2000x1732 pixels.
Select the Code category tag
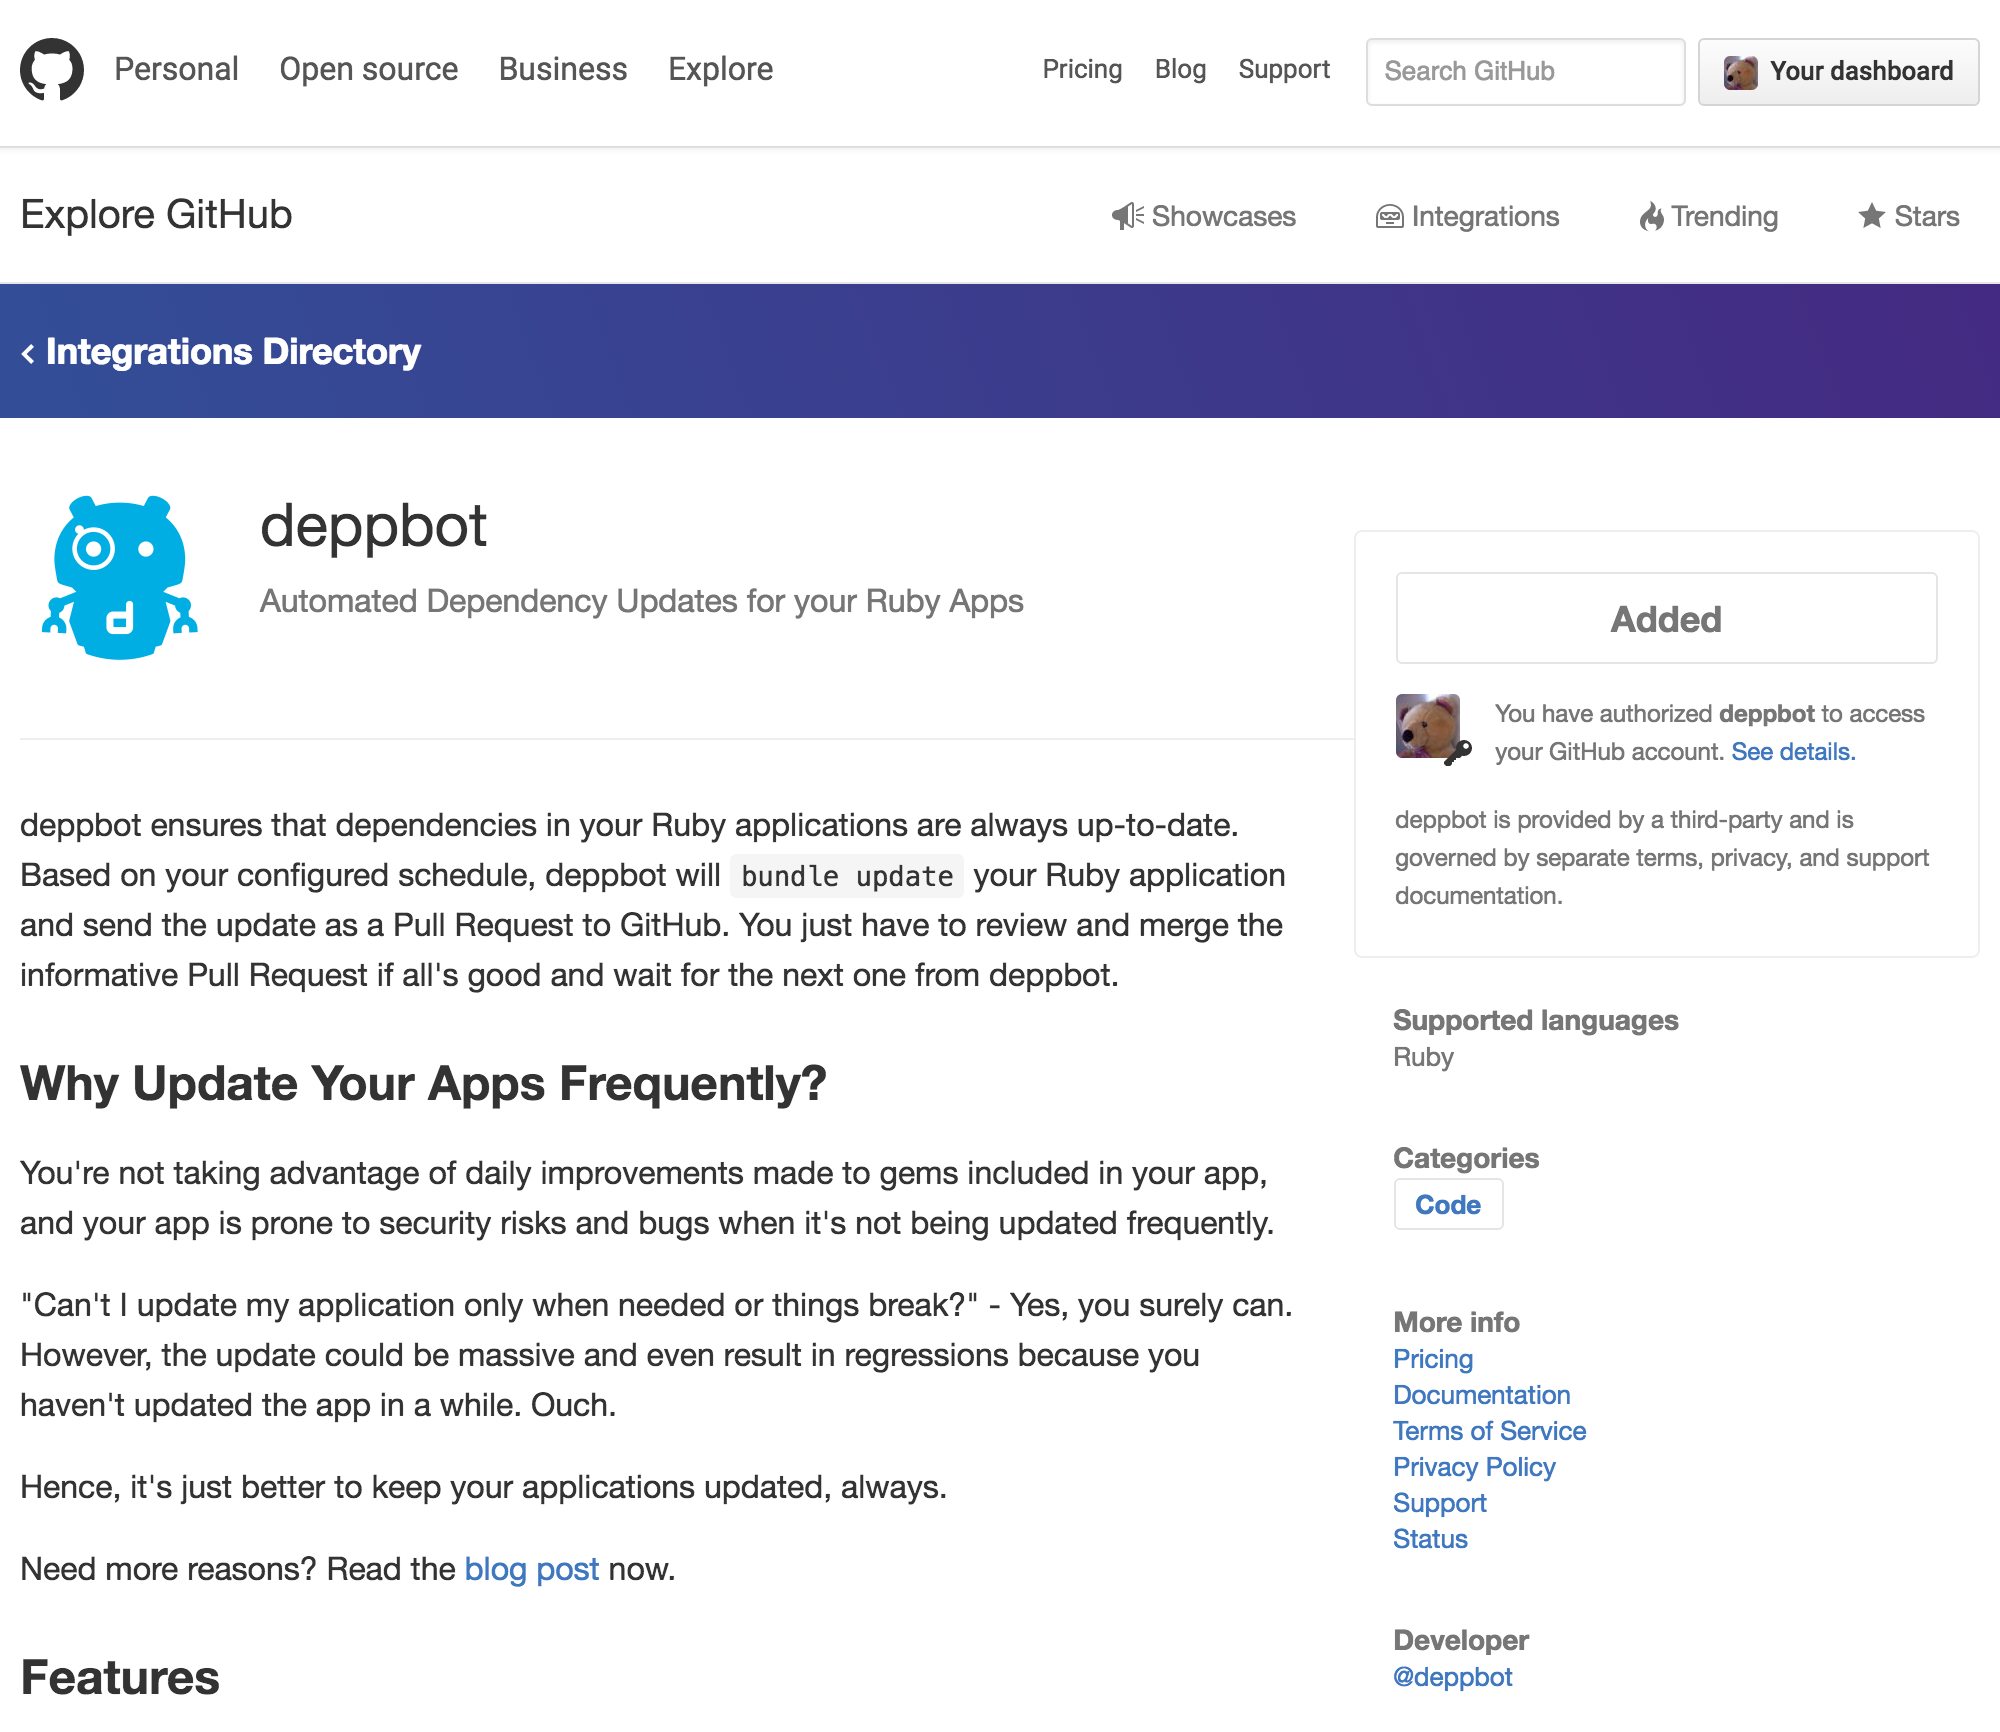1447,1205
